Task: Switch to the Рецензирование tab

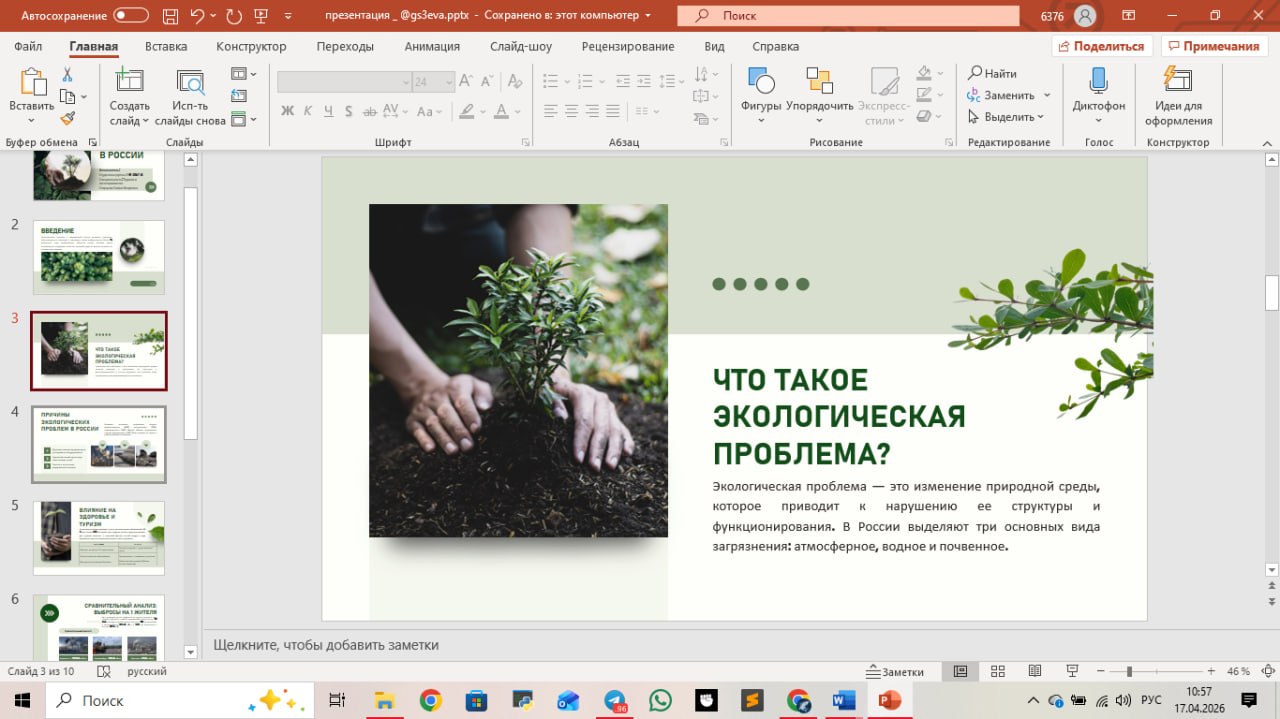Action: coord(628,46)
